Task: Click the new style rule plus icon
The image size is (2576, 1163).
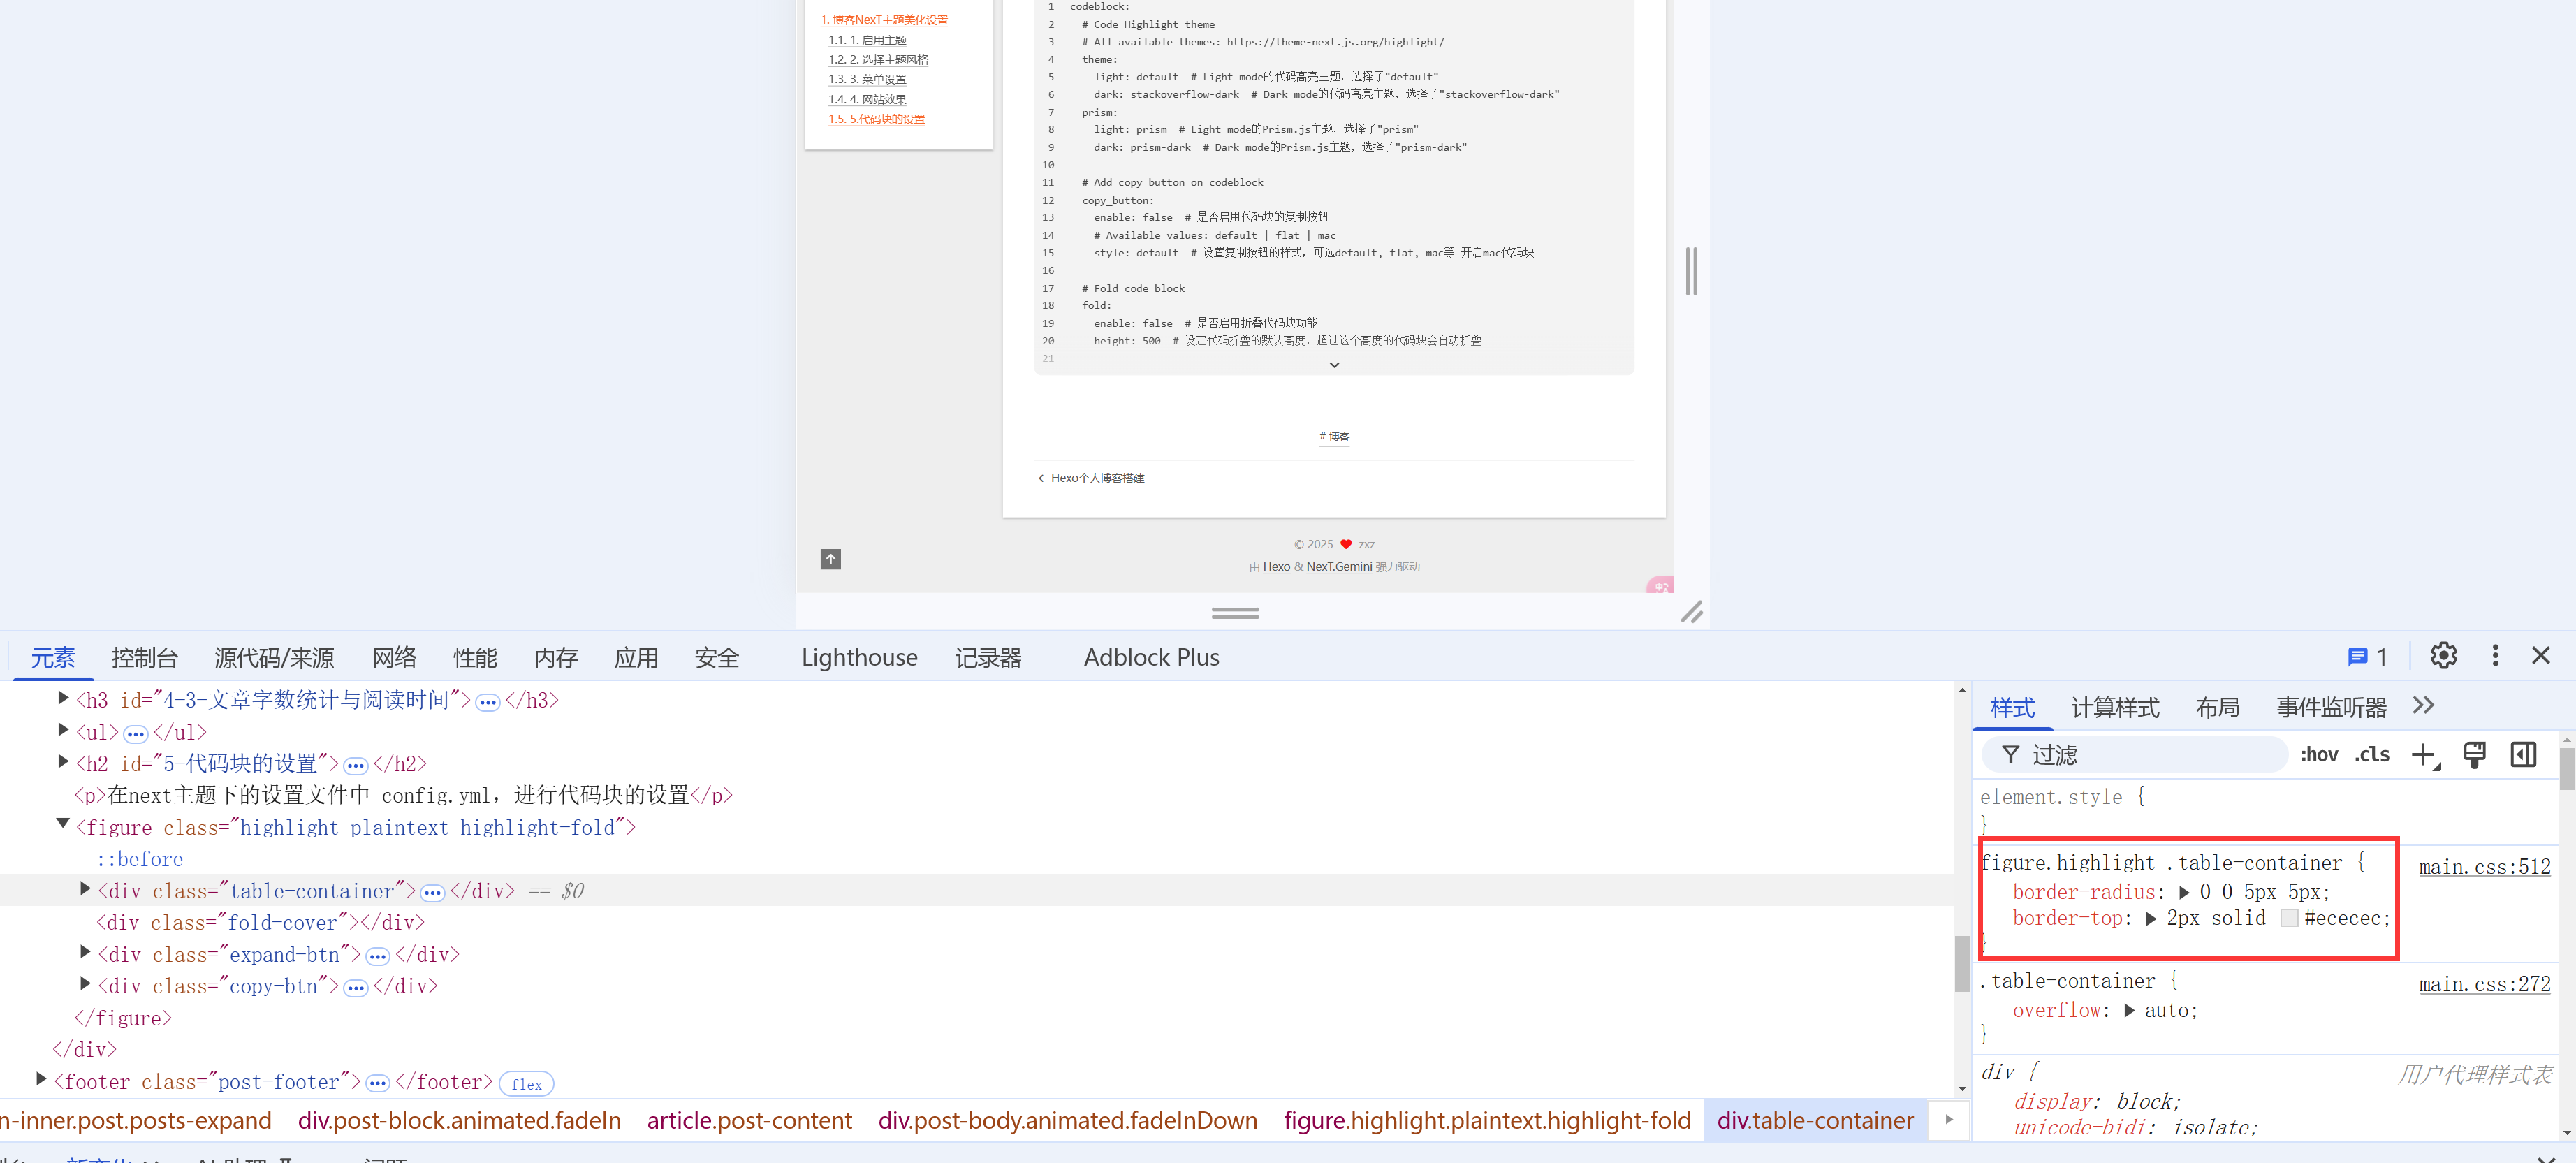Action: tap(2423, 755)
